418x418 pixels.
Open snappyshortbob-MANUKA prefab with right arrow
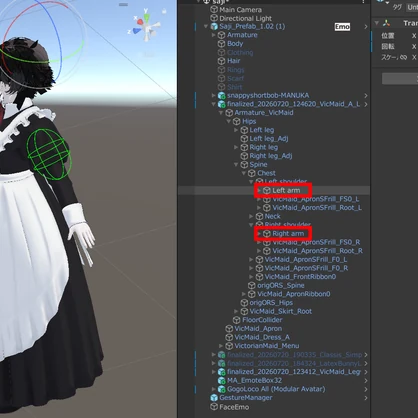pos(366,96)
